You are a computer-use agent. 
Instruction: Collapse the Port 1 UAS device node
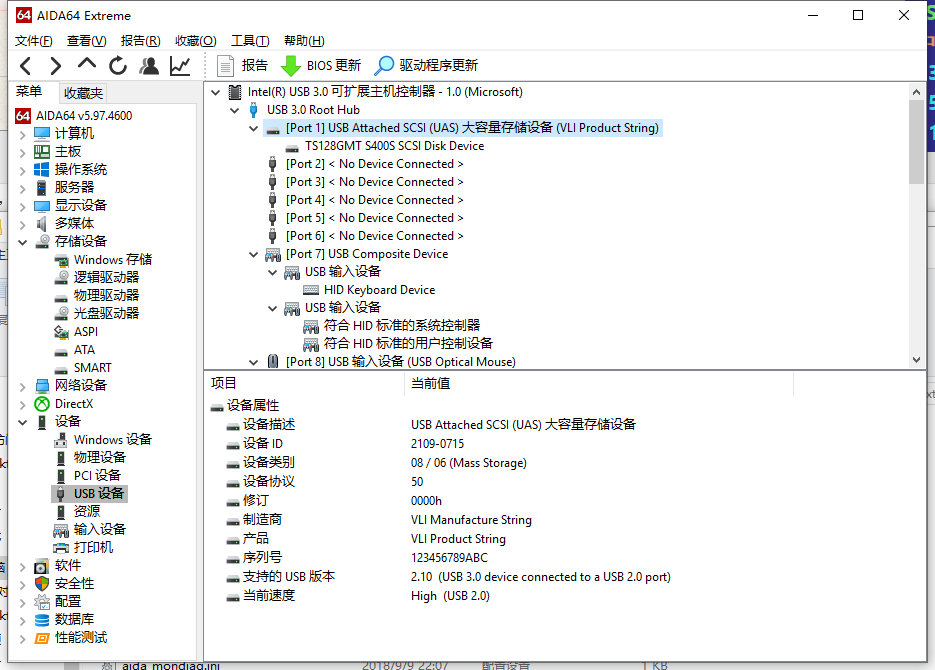tap(254, 128)
